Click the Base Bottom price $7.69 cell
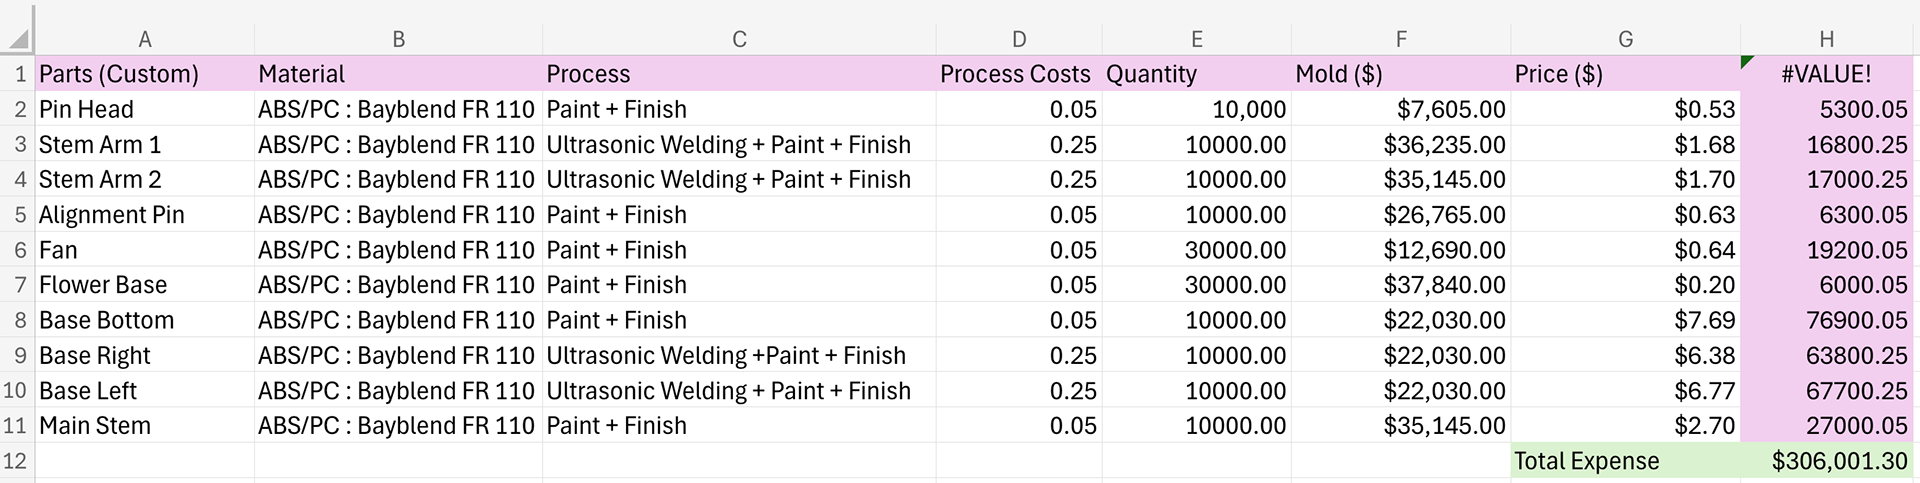The width and height of the screenshot is (1920, 483). click(1625, 320)
